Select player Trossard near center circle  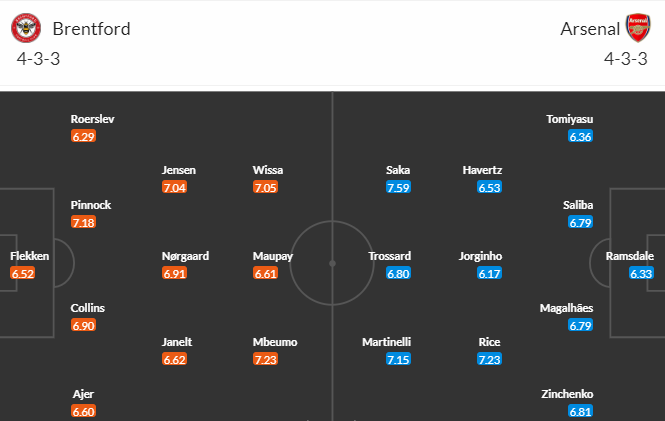pos(389,256)
